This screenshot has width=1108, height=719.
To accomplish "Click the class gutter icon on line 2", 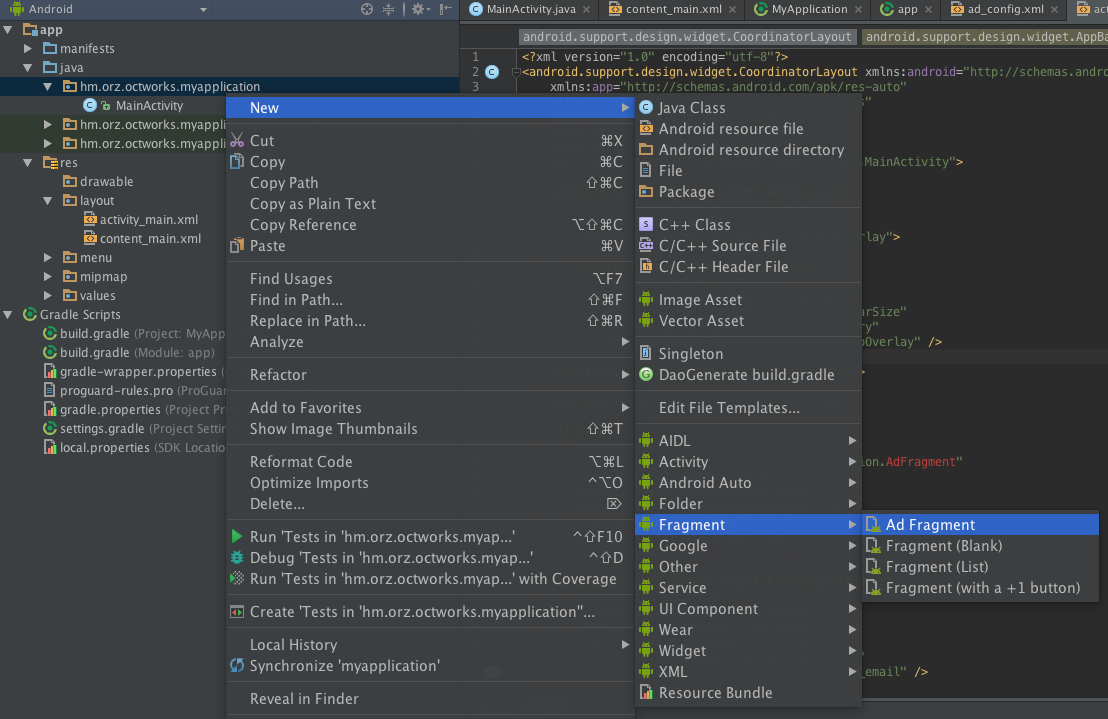I will (x=493, y=72).
